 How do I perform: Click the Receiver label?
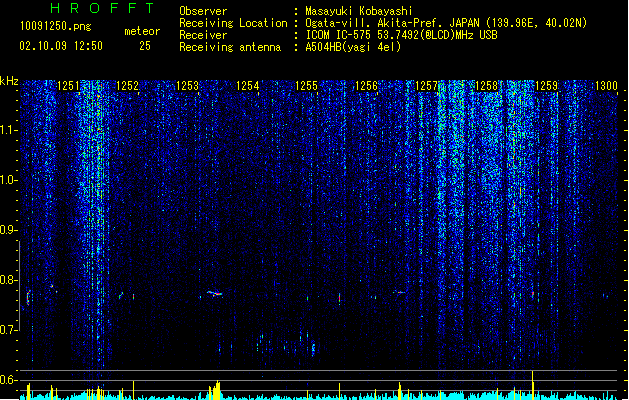pos(203,35)
